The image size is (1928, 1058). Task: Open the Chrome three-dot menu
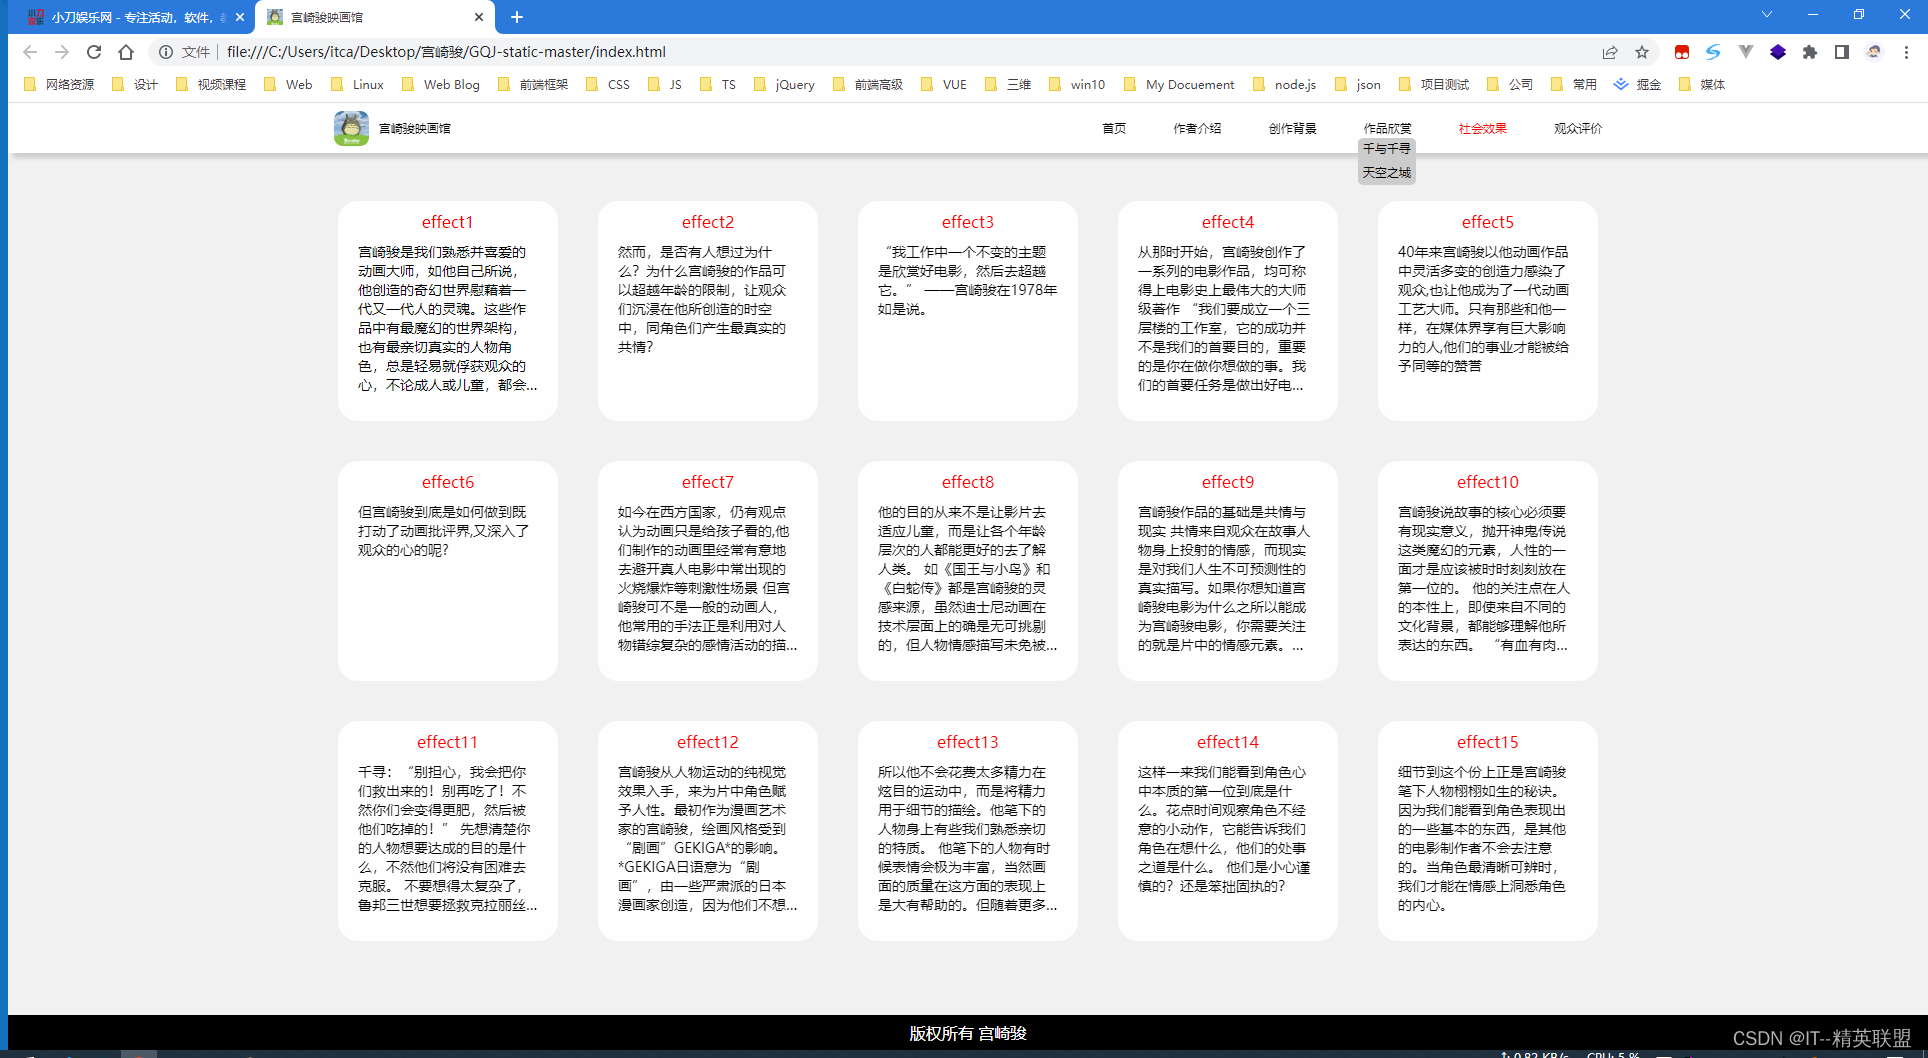tap(1906, 52)
